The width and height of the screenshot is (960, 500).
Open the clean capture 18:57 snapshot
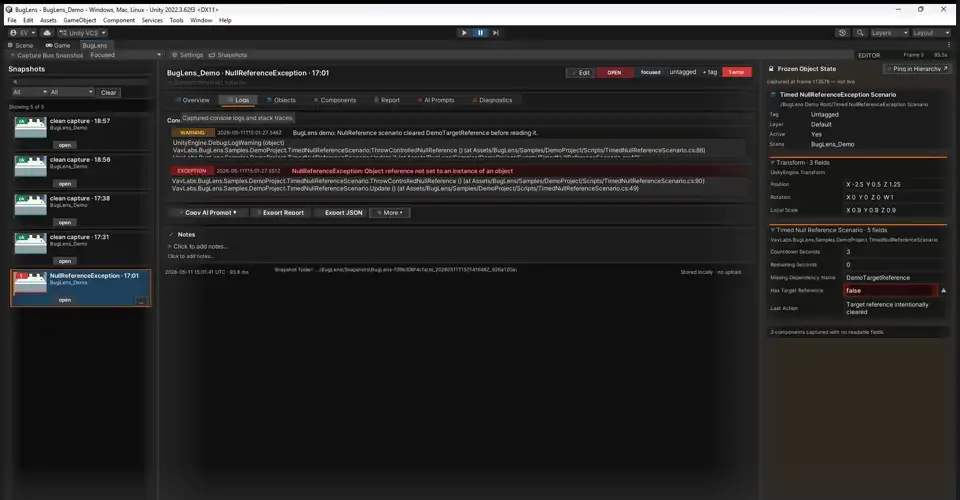[x=65, y=145]
